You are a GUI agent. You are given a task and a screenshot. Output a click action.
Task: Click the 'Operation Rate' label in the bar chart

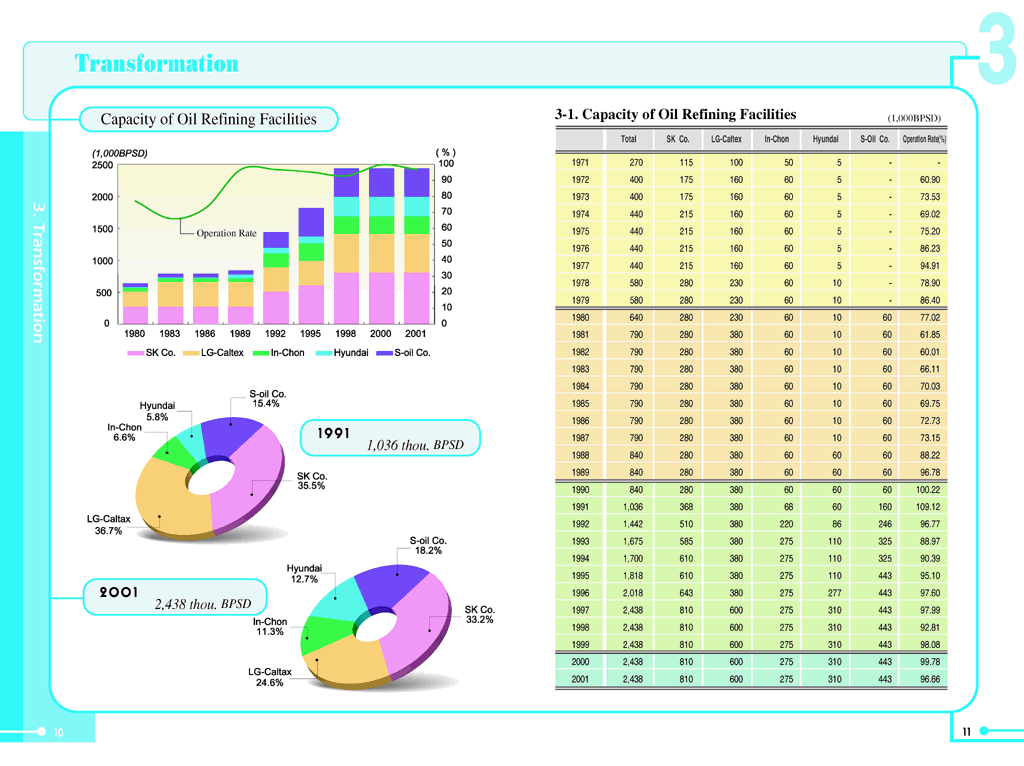coord(226,233)
